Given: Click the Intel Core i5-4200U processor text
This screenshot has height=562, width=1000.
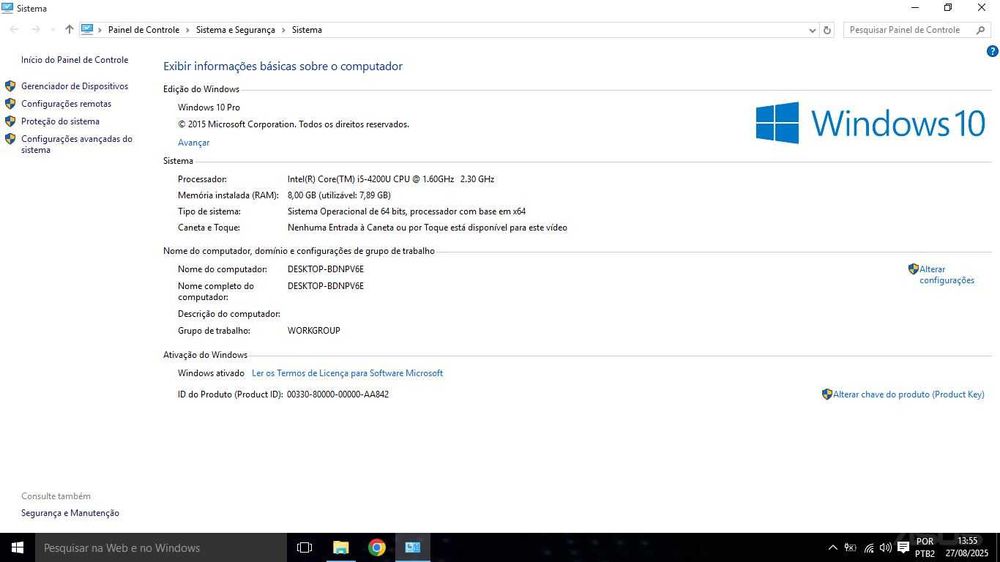Looking at the screenshot, I should pyautogui.click(x=390, y=179).
